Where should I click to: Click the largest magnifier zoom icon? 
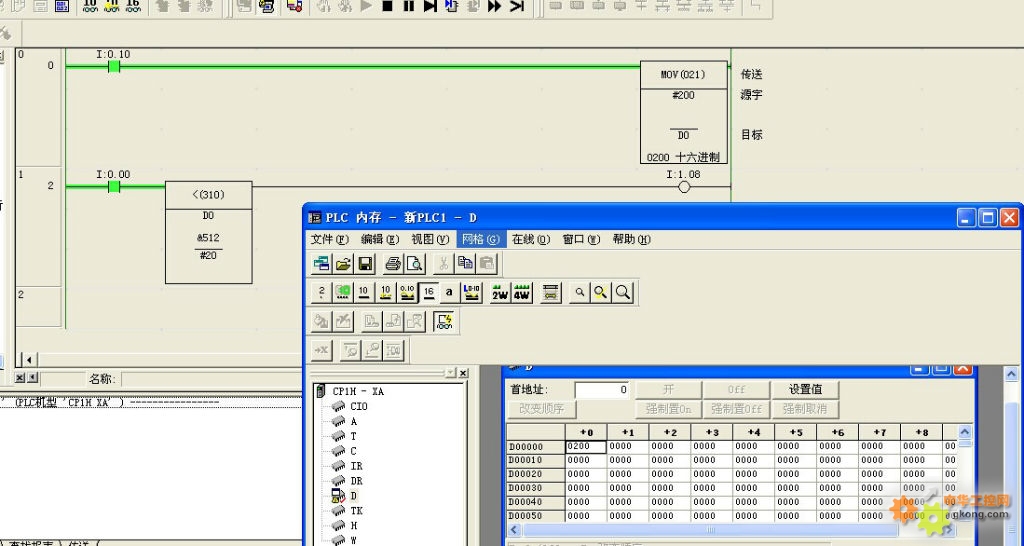point(623,293)
